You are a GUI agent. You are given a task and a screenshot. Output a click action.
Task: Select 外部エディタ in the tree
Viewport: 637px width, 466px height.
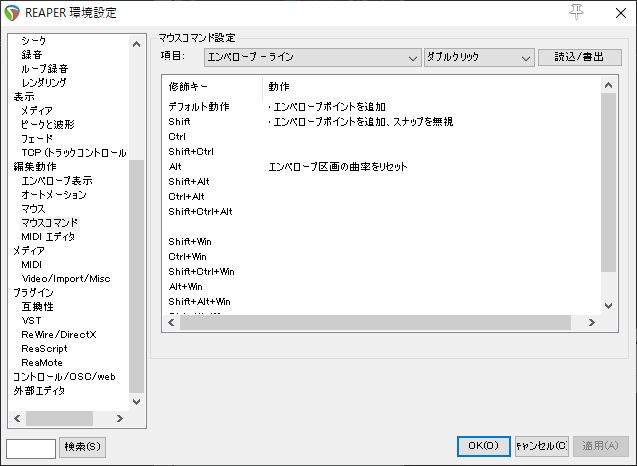coord(39,390)
